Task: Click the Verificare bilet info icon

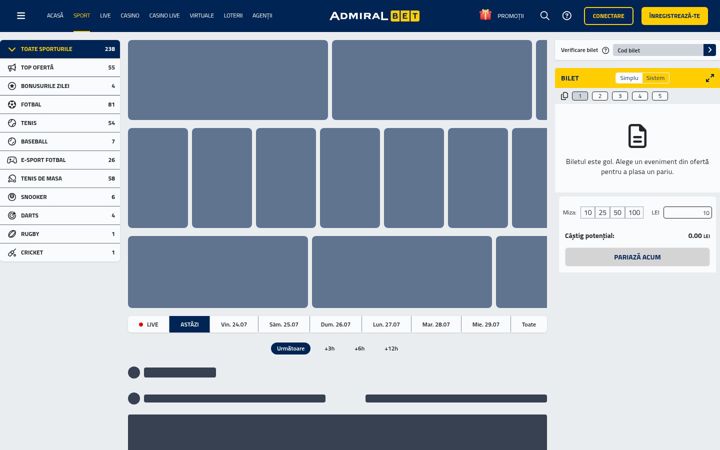Action: click(605, 50)
